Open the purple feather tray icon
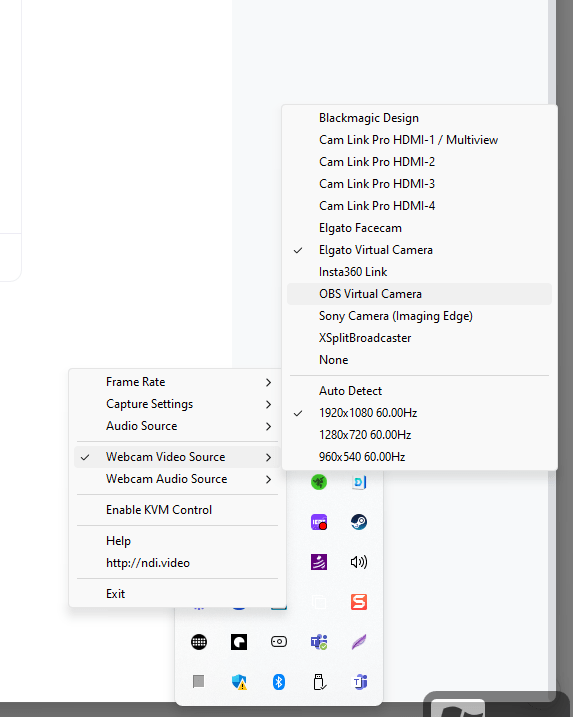 coord(359,642)
